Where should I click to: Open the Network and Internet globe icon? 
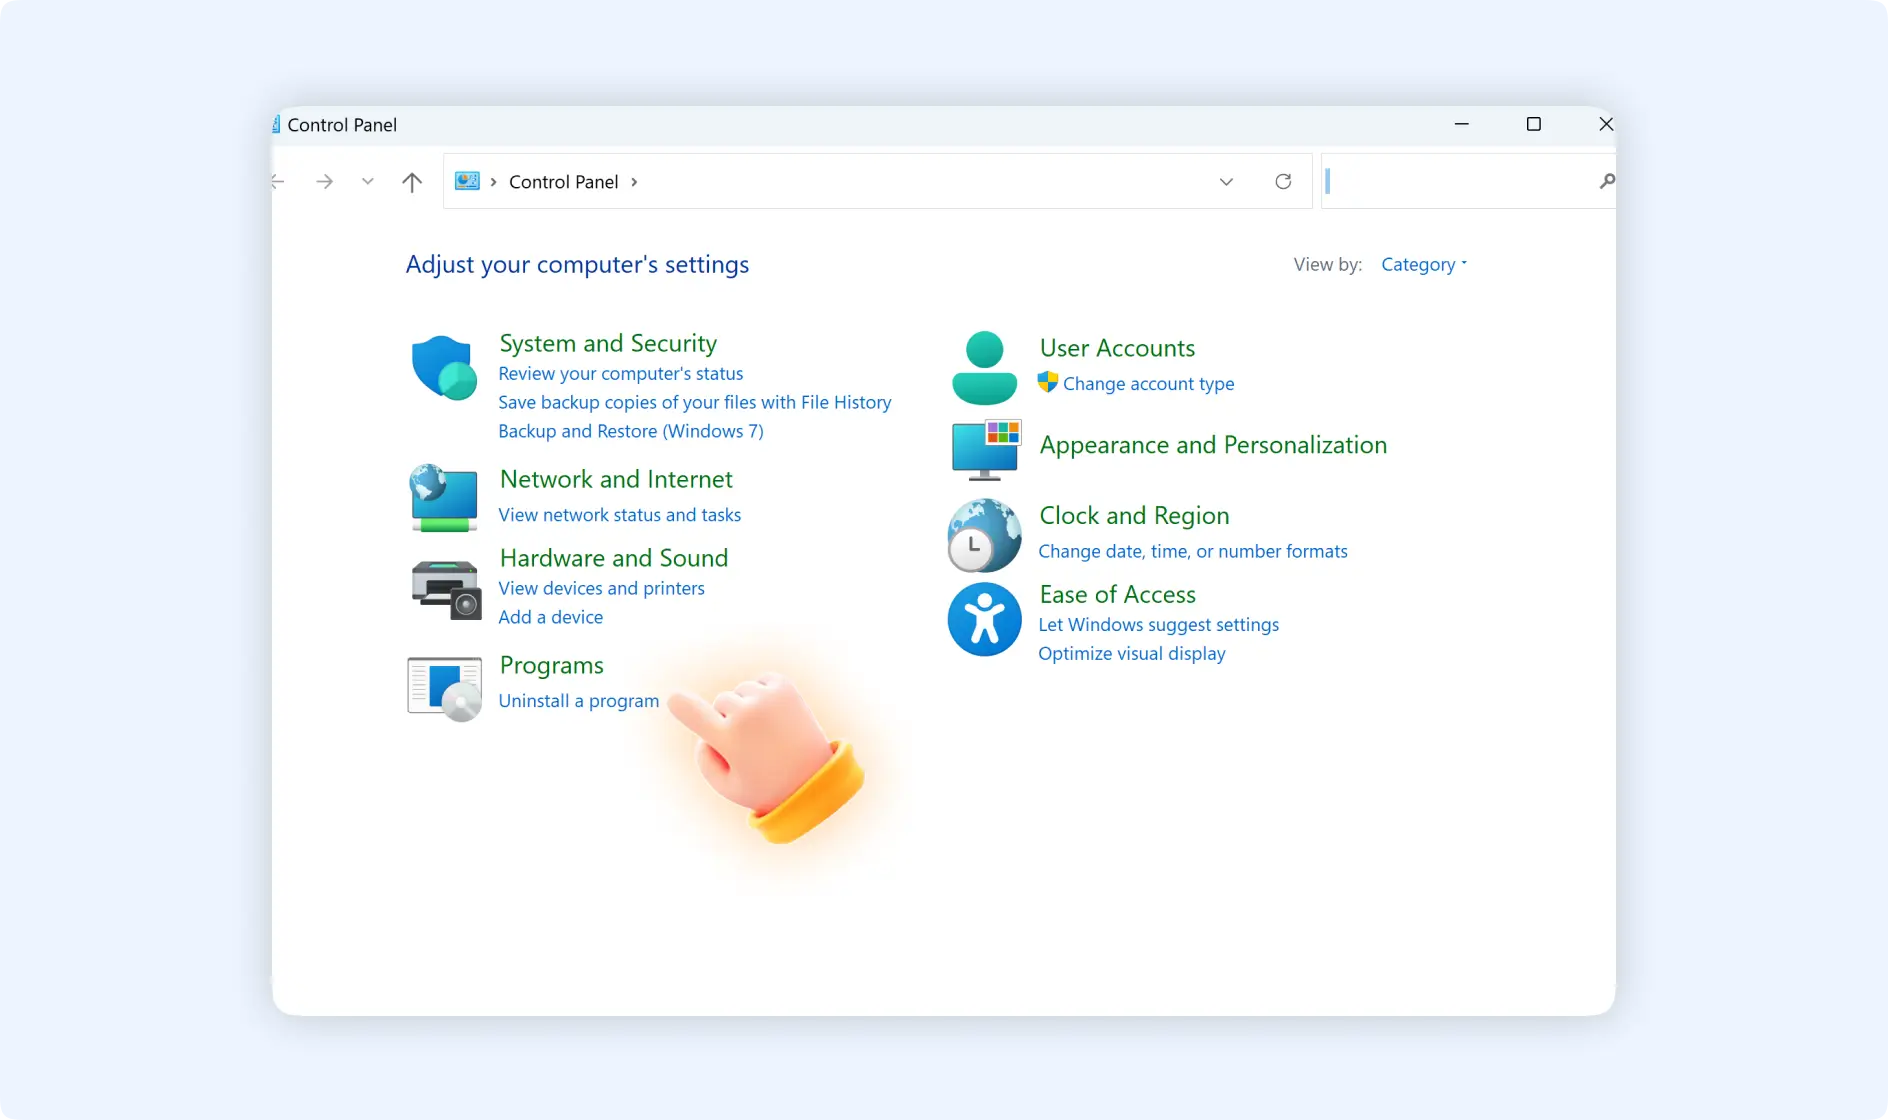point(444,497)
